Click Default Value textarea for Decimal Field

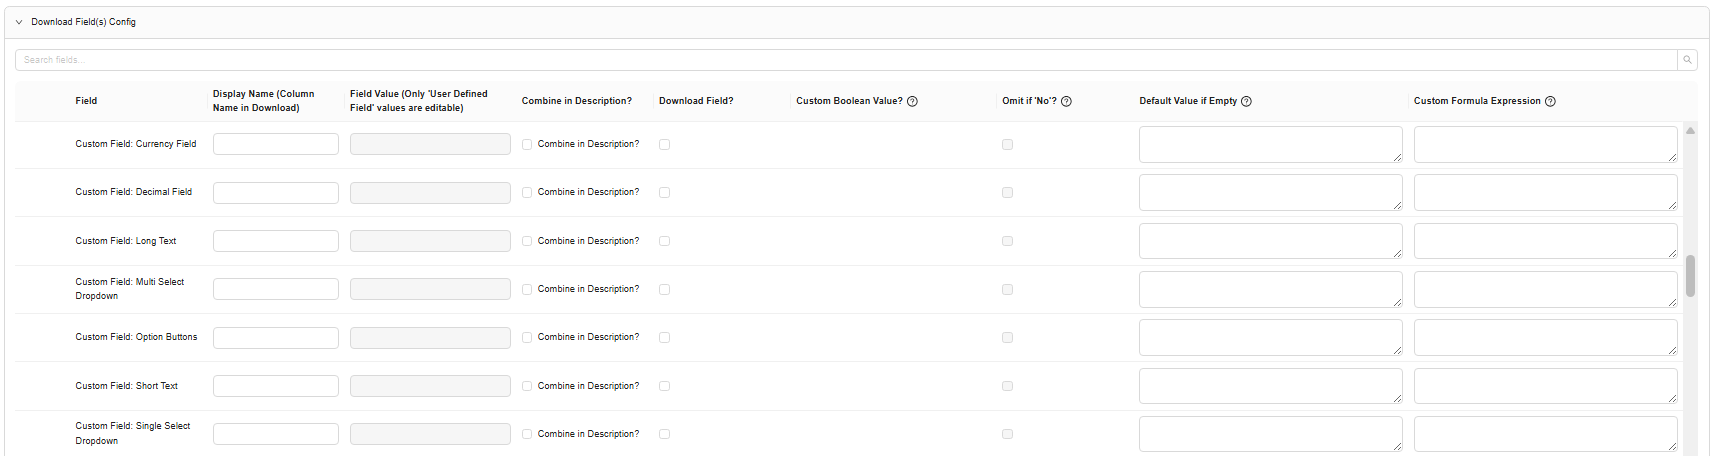[x=1269, y=192]
